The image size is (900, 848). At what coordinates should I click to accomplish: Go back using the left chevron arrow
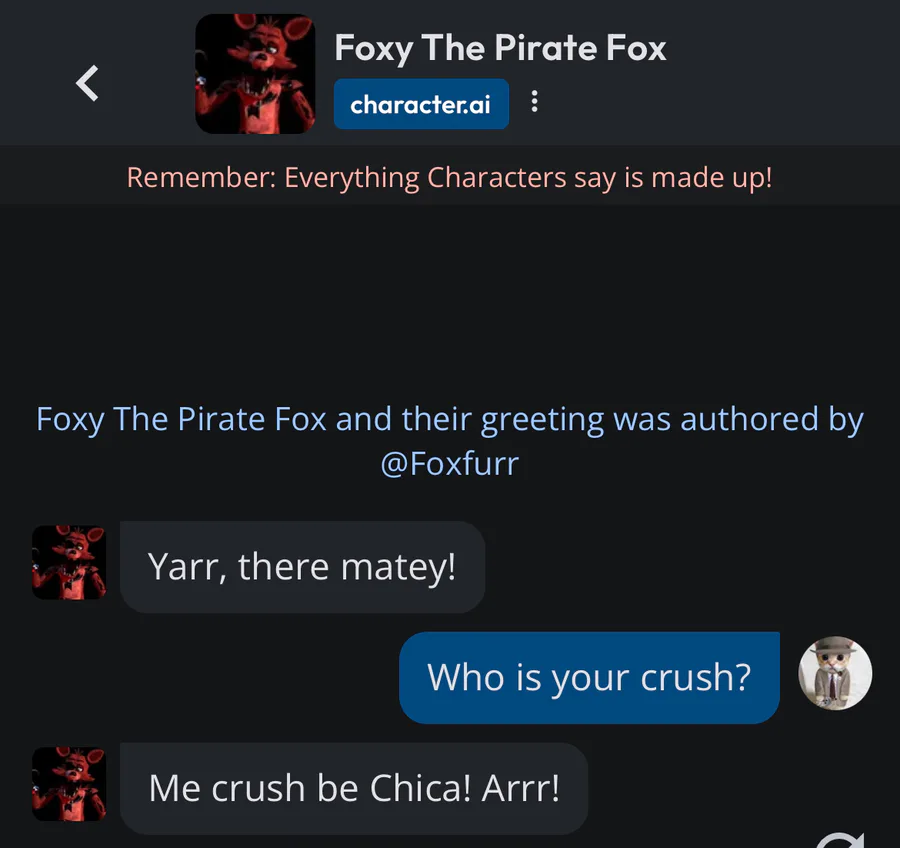click(x=88, y=83)
